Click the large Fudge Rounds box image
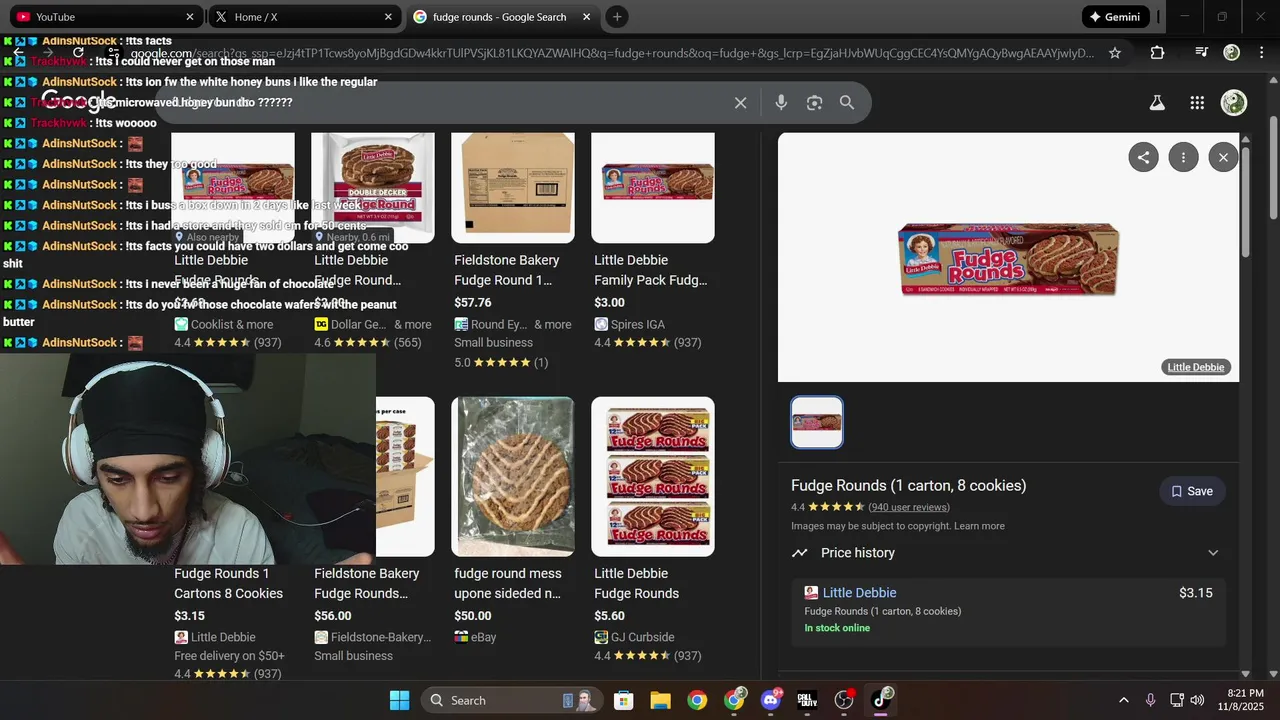 pos(1008,260)
